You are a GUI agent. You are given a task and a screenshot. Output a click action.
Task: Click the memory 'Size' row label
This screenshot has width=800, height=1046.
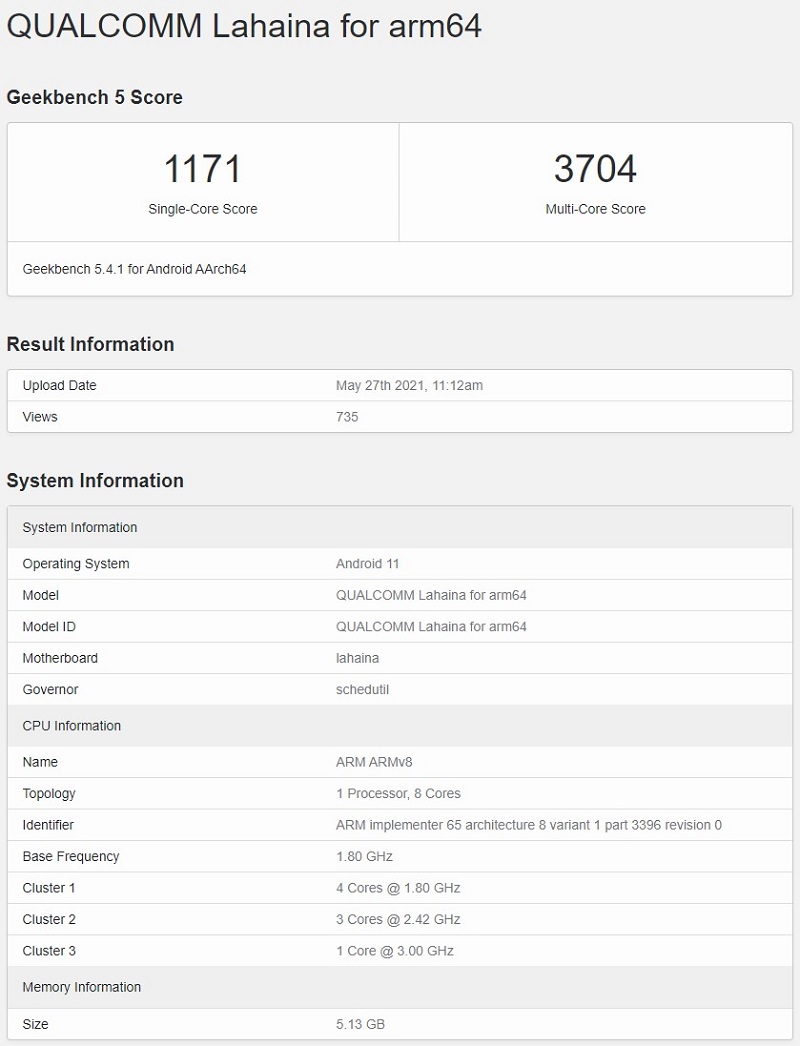[35, 1024]
